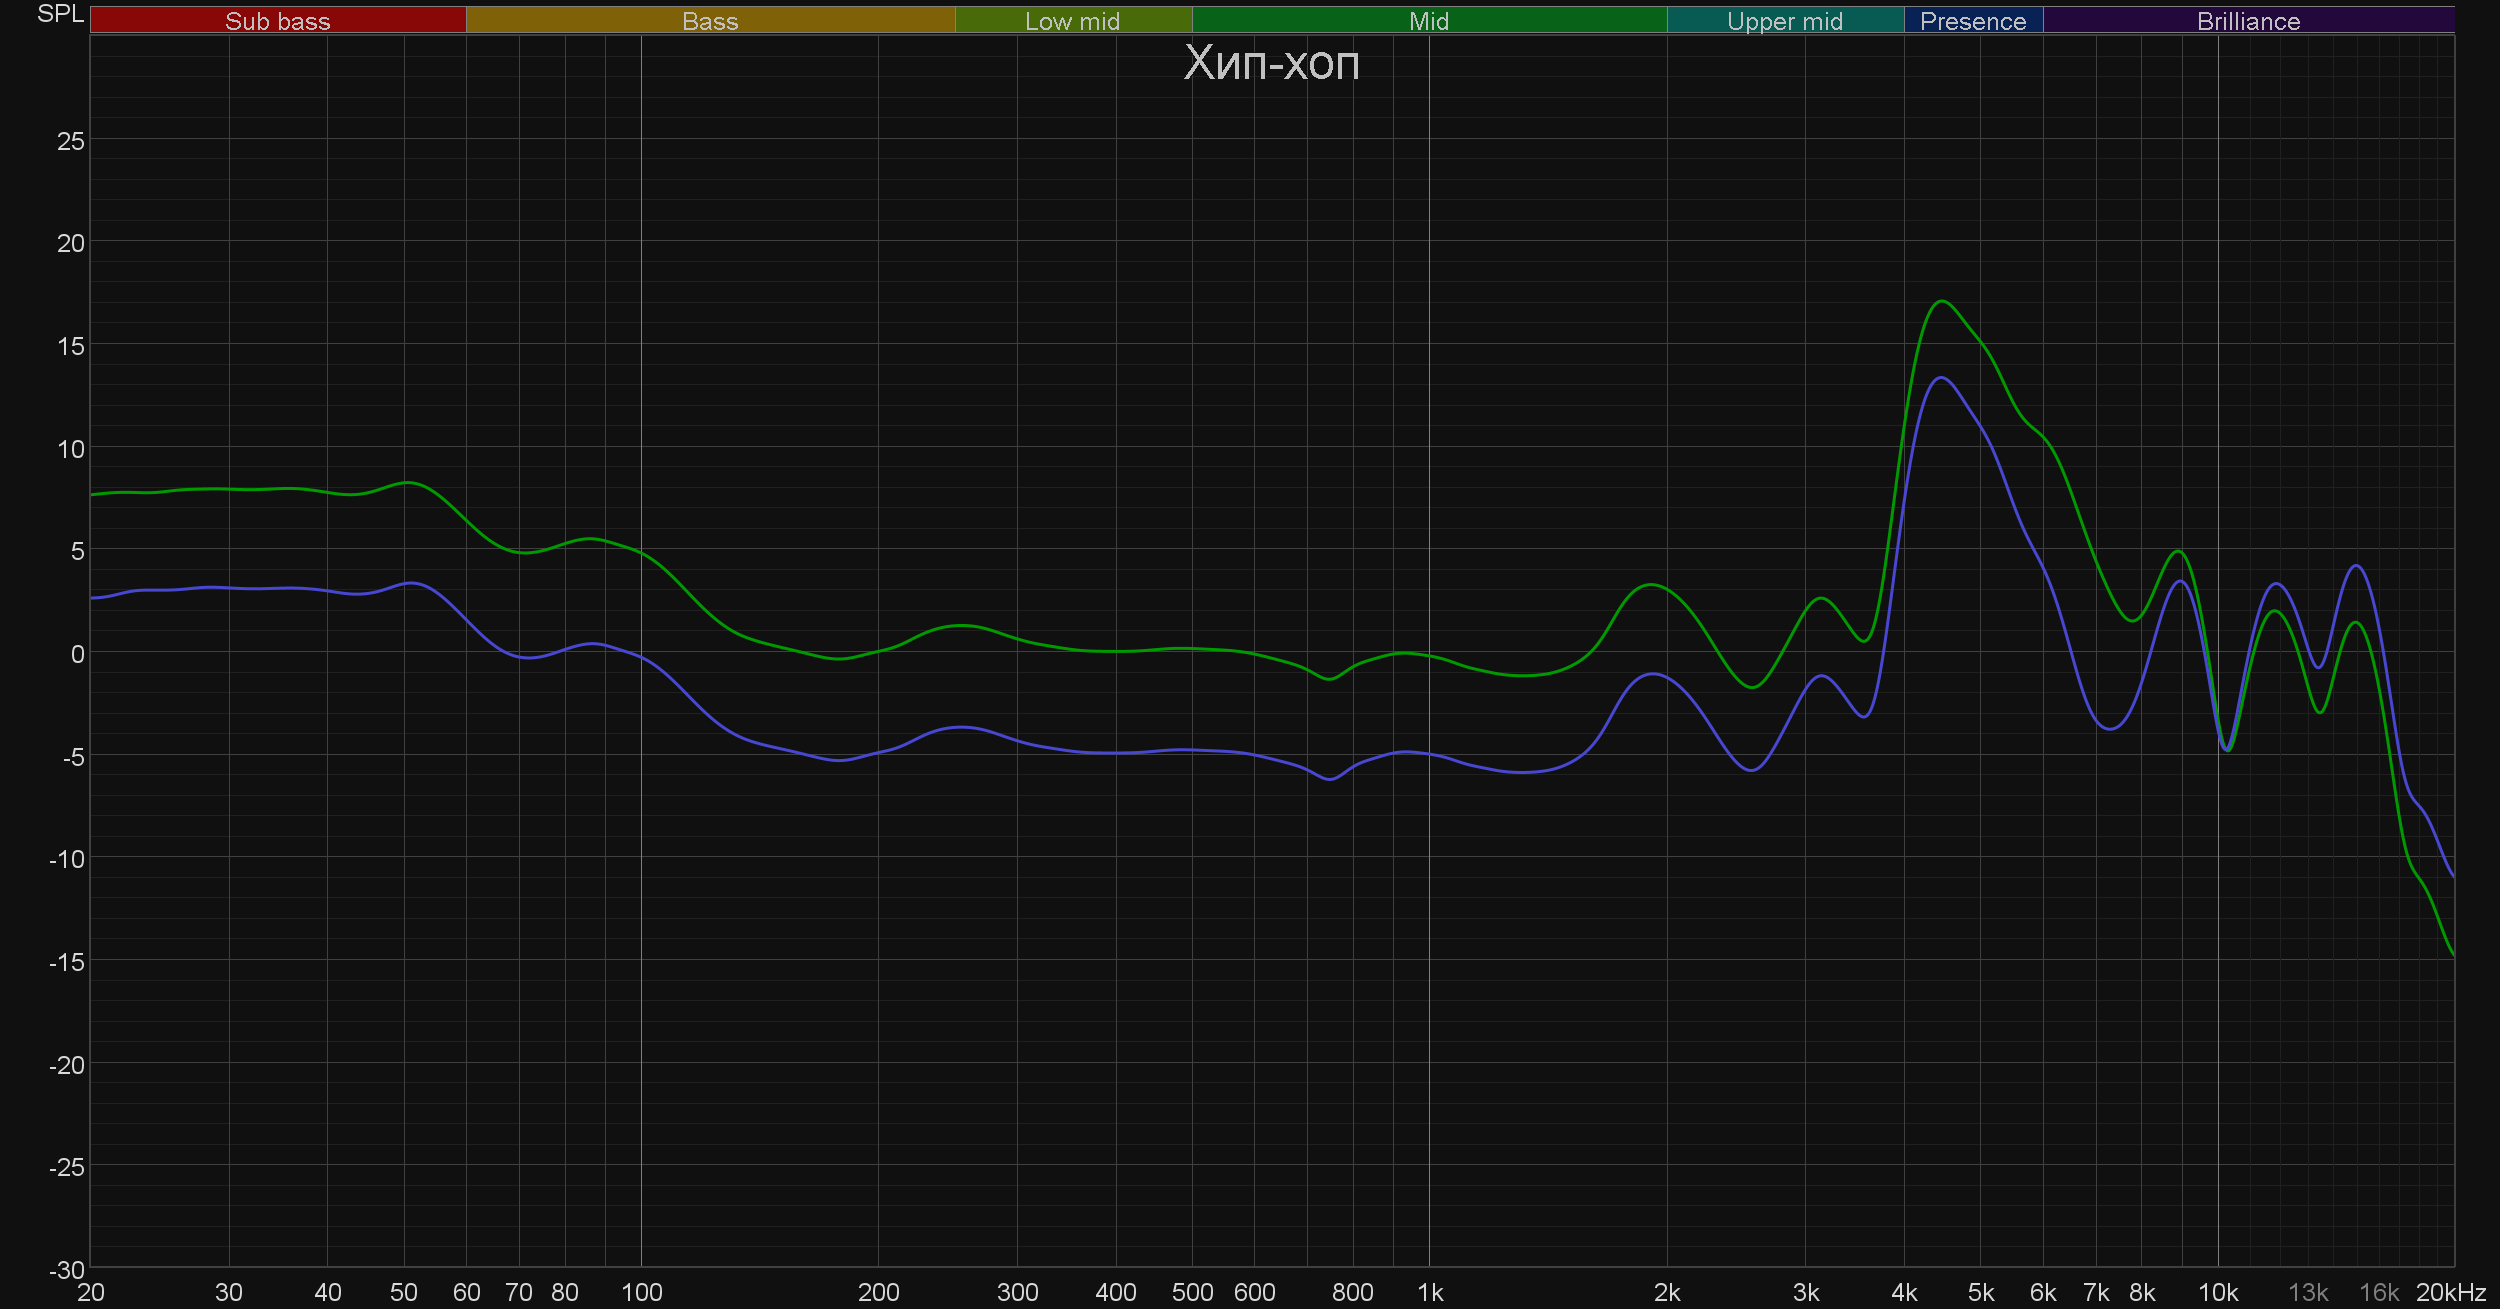Click the Brilliance band header
The height and width of the screenshot is (1309, 2500).
coord(2248,21)
